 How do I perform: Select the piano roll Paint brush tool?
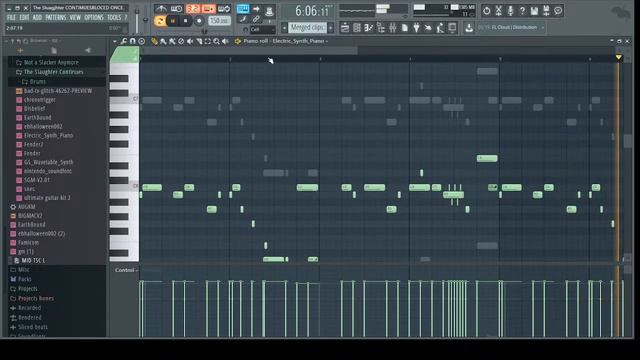(163, 41)
